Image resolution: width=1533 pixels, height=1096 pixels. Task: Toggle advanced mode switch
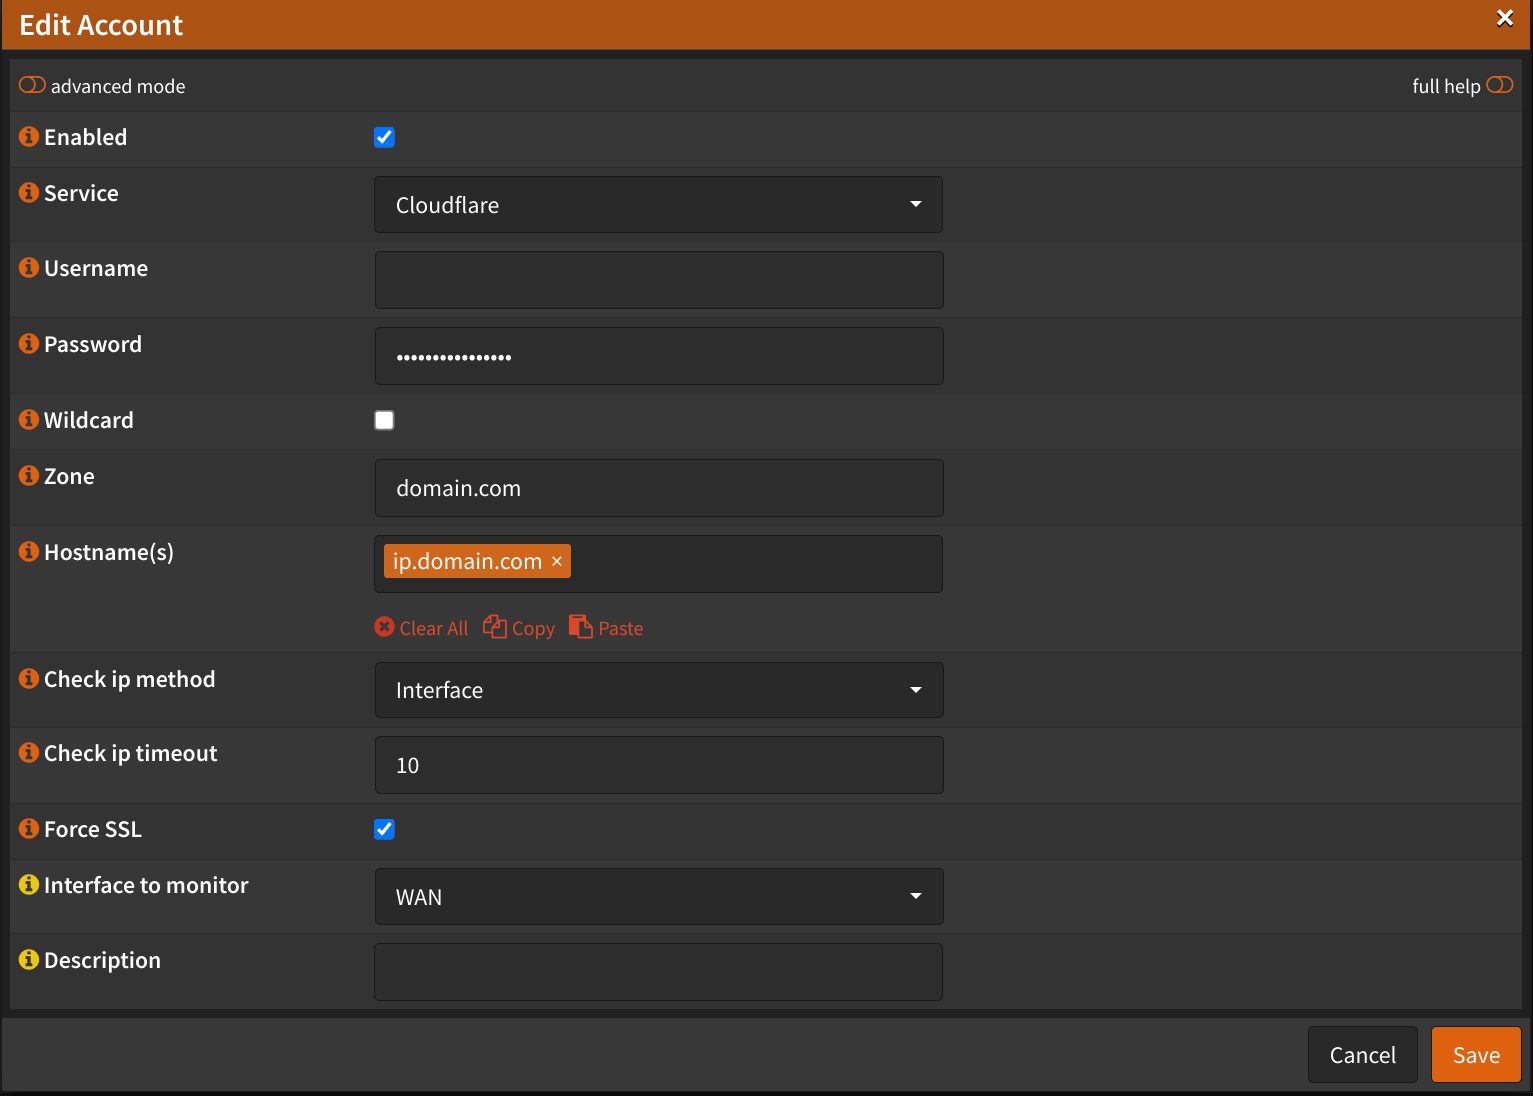point(32,86)
